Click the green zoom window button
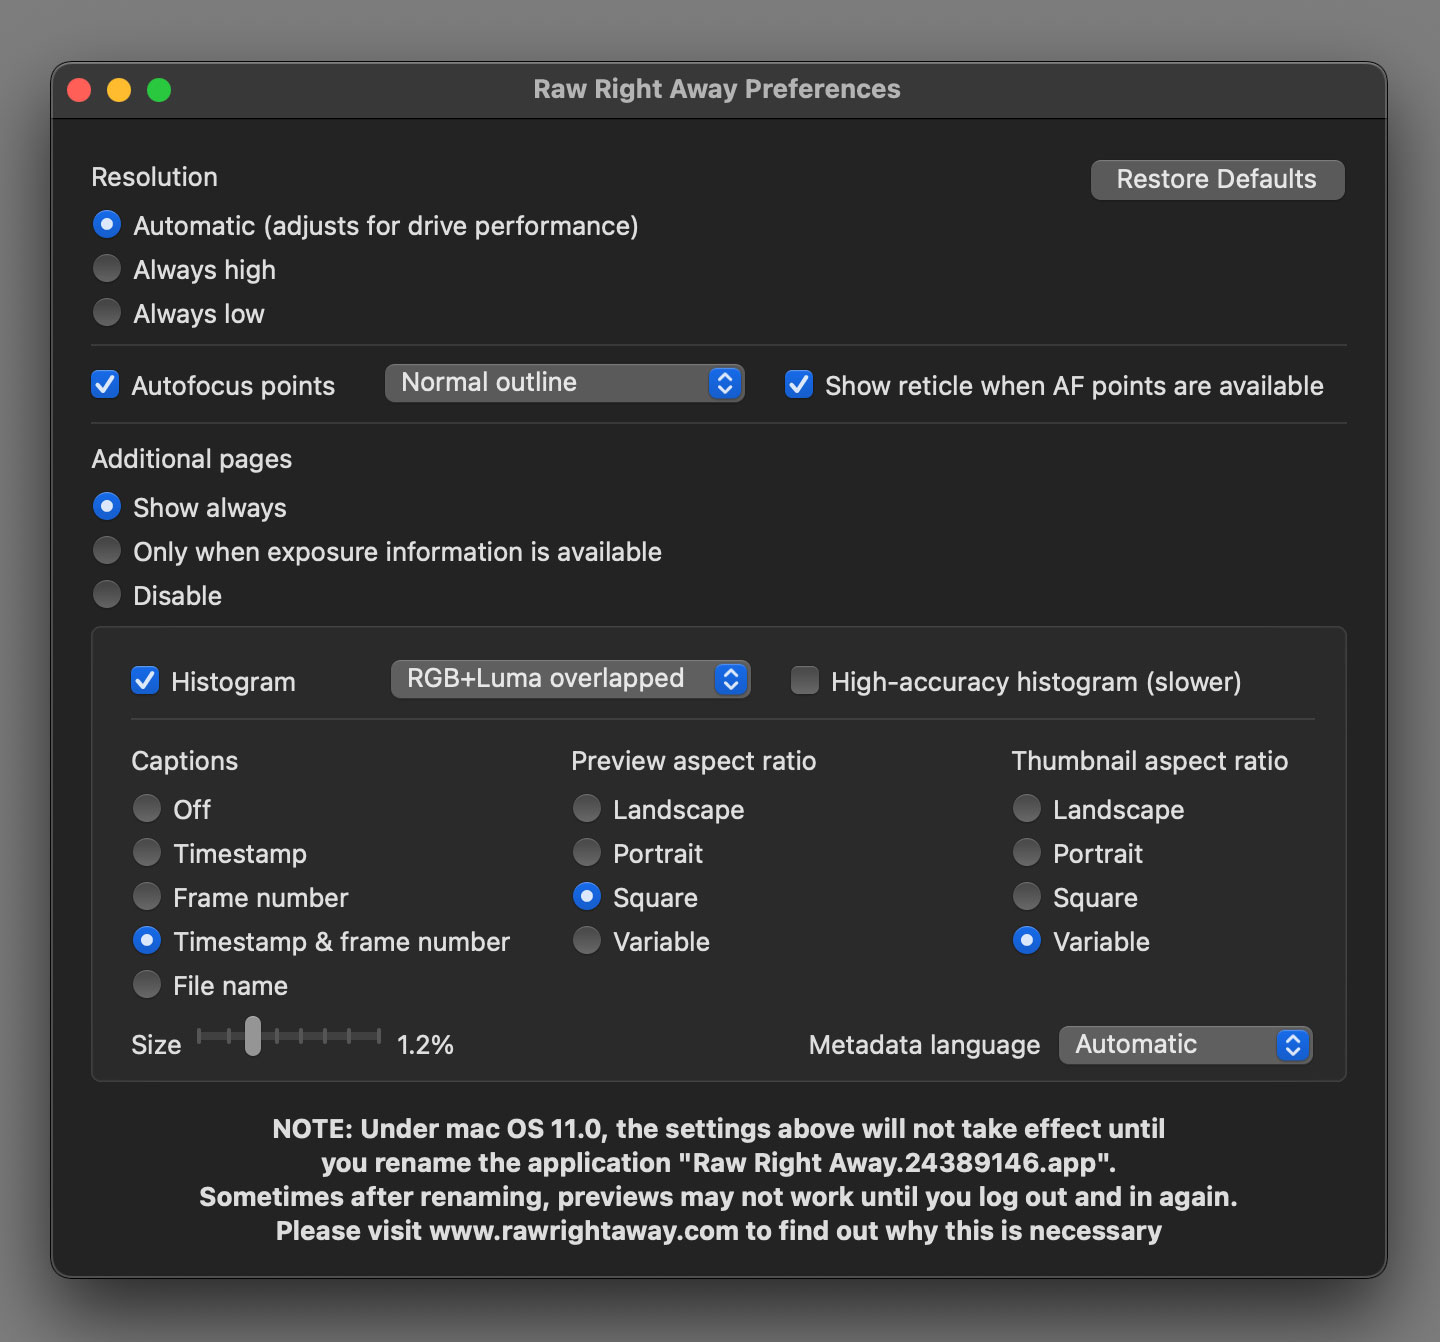The width and height of the screenshot is (1440, 1342). 159,90
